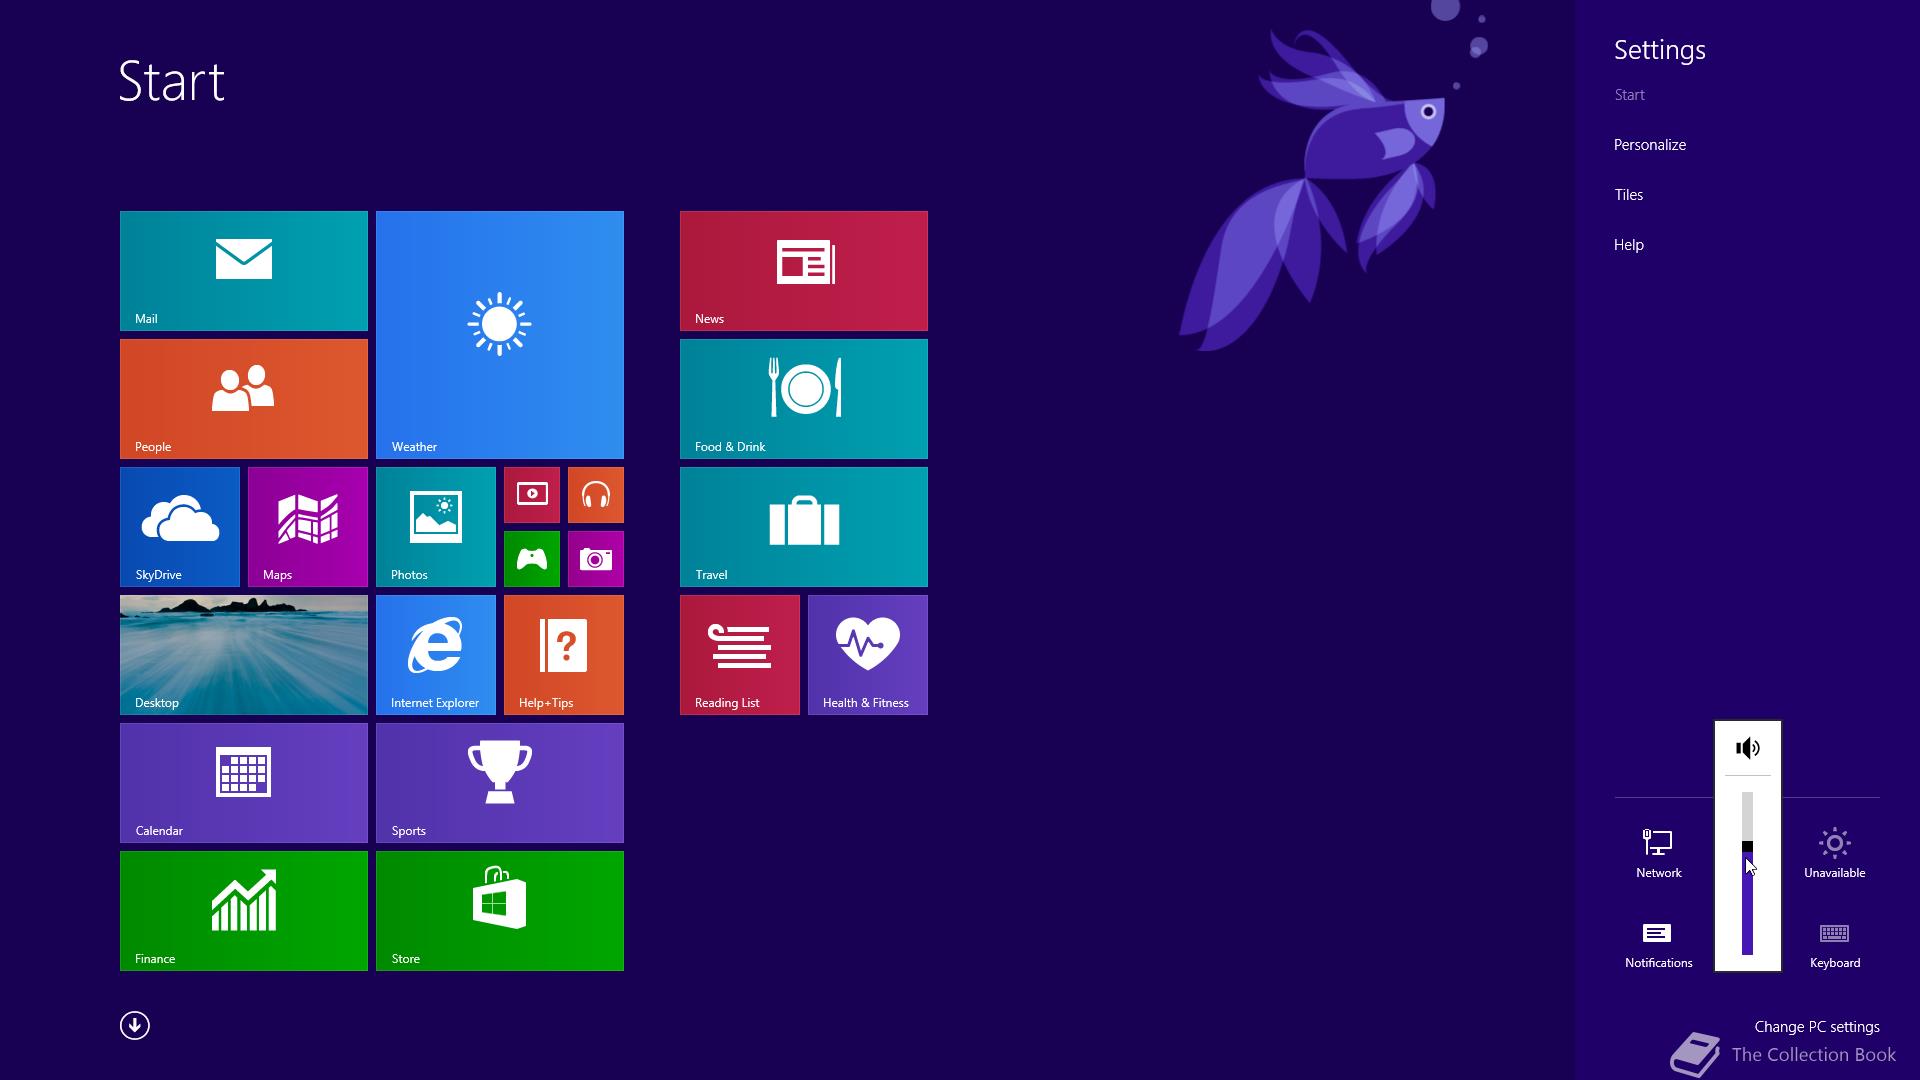This screenshot has height=1080, width=1920.
Task: Open the Mail tile
Action: pos(244,271)
